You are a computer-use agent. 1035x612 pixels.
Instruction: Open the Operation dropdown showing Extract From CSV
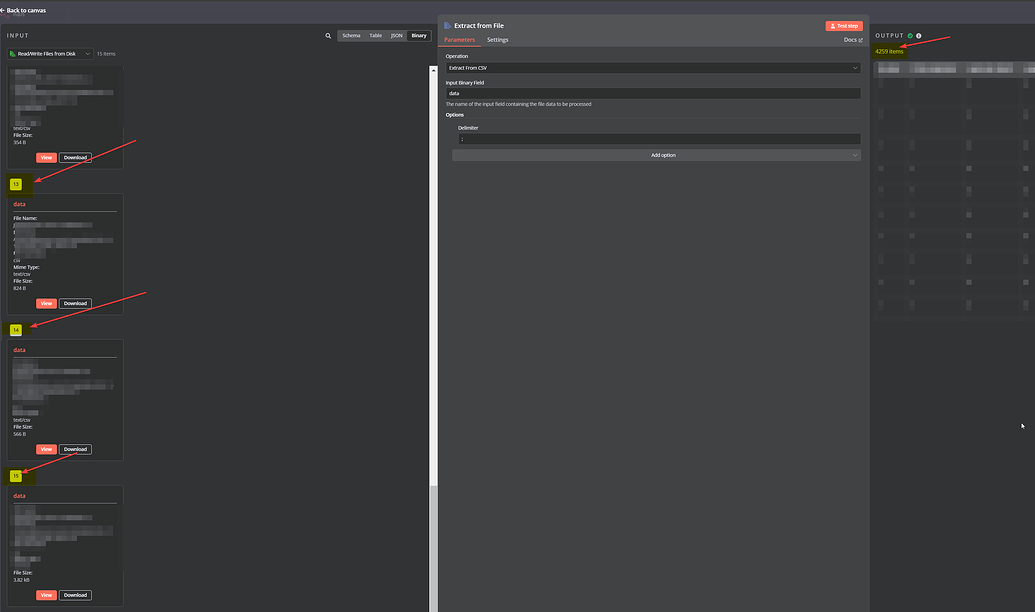653,68
